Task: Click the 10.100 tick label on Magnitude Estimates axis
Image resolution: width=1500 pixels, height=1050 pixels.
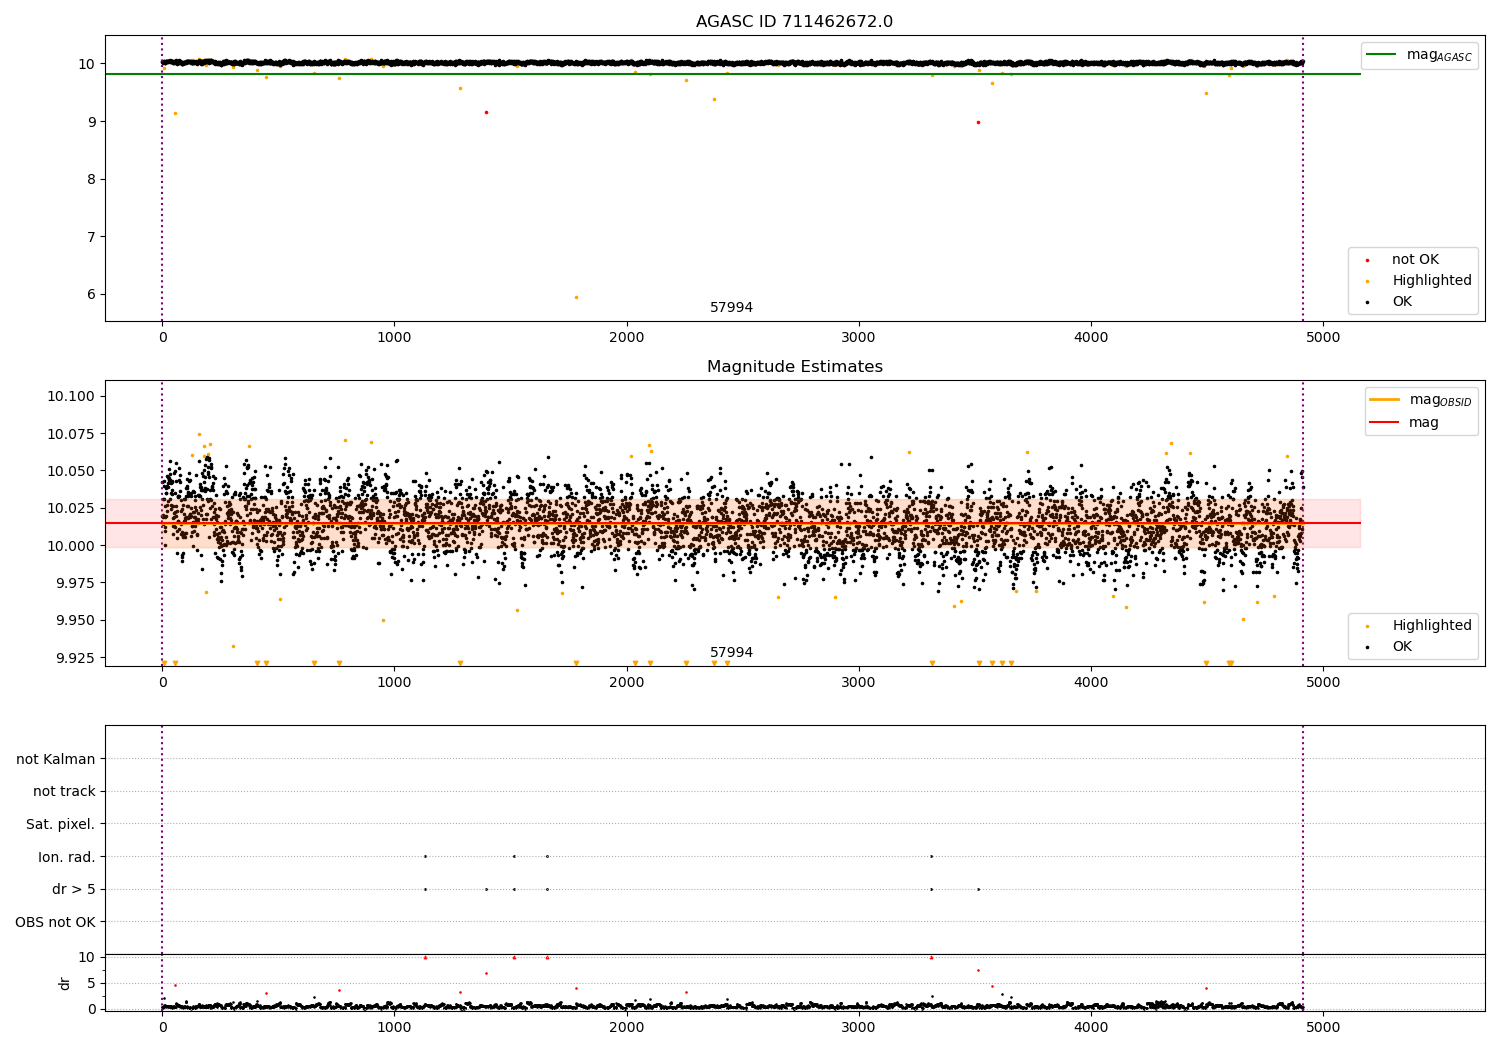Action: [71, 397]
